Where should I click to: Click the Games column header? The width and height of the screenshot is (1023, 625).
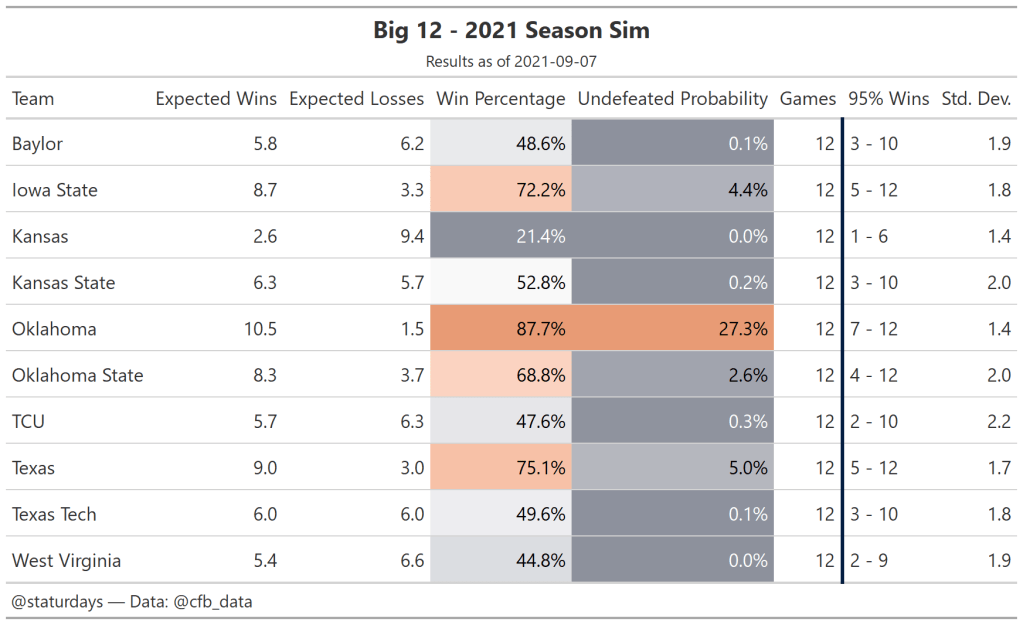click(x=807, y=99)
